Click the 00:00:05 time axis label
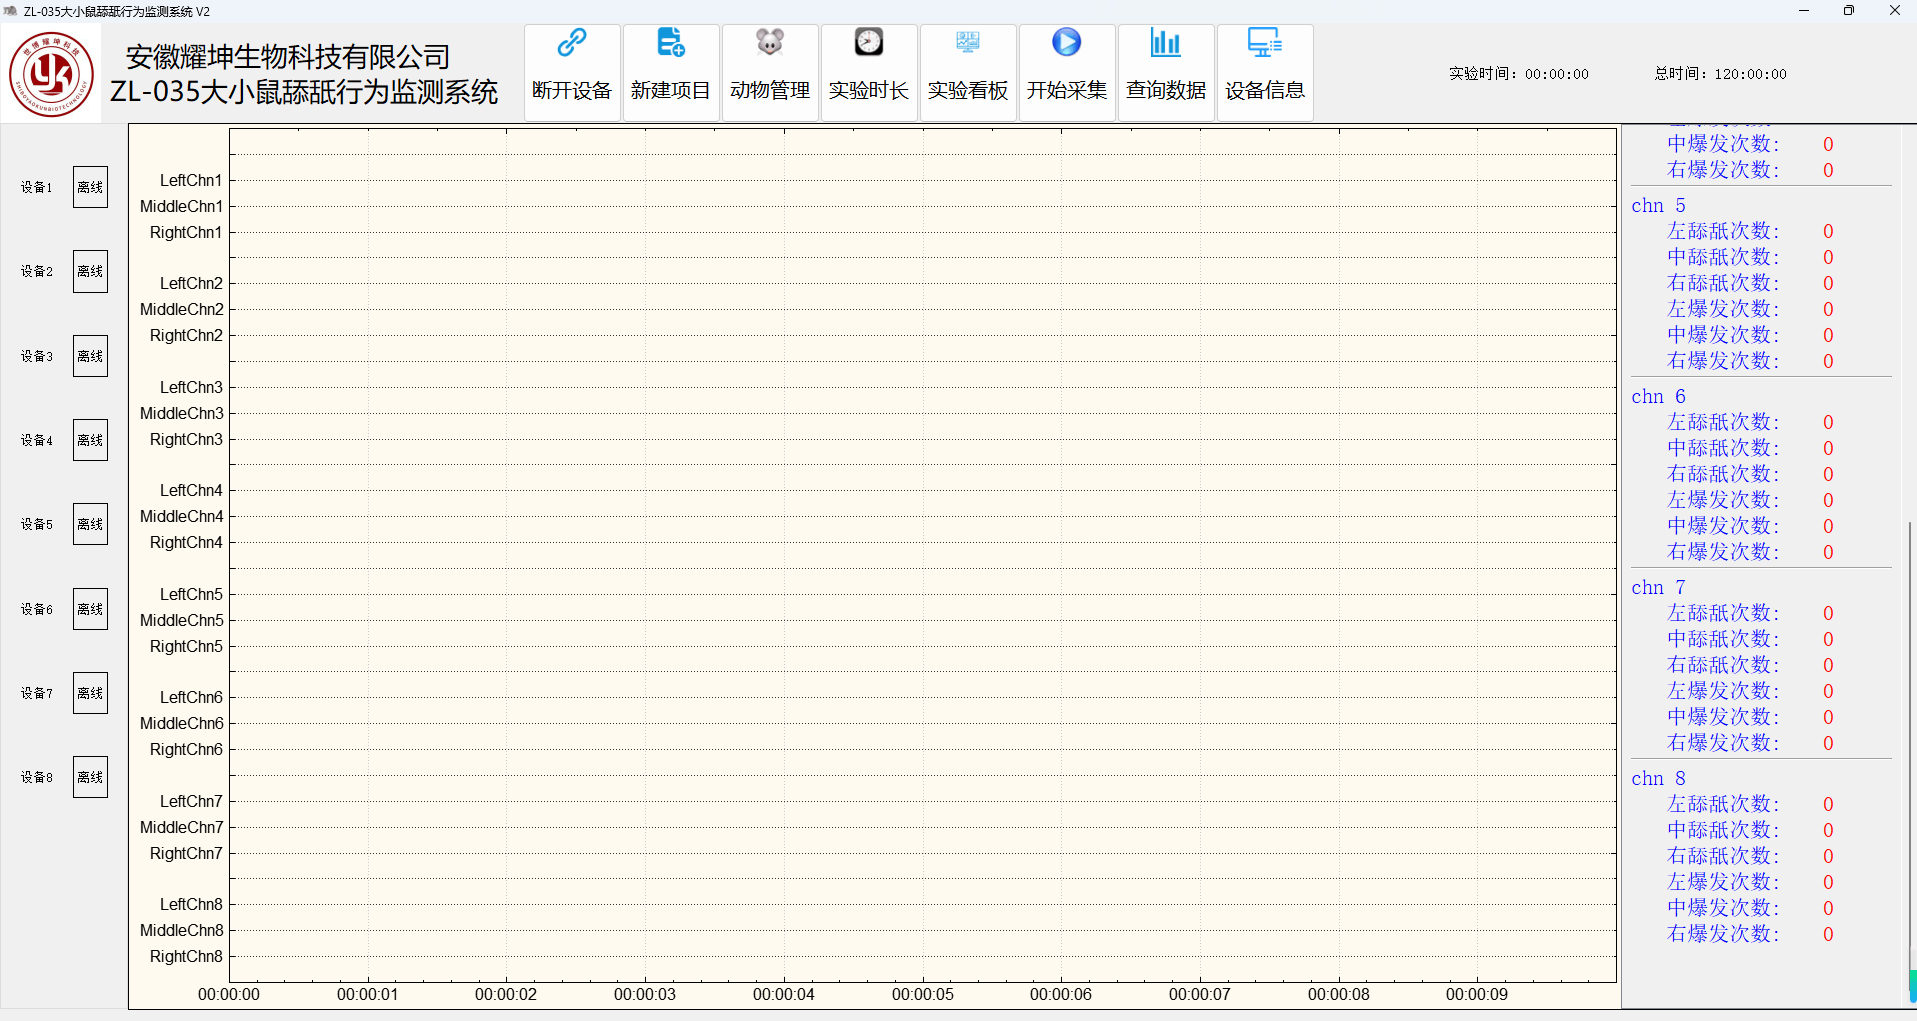1917x1021 pixels. 923,995
